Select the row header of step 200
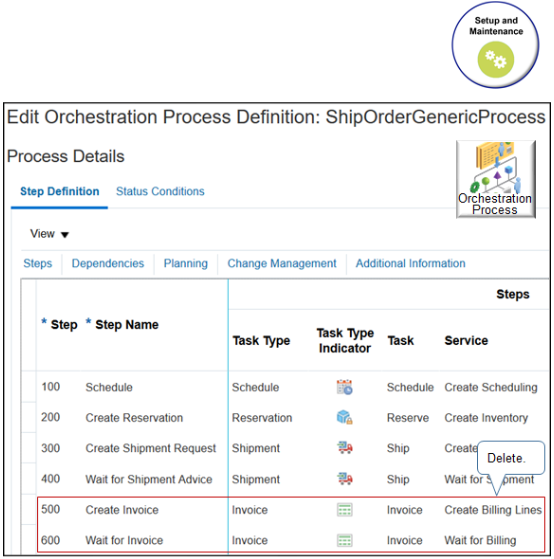Viewport: 554px width, 559px height. coord(29,417)
